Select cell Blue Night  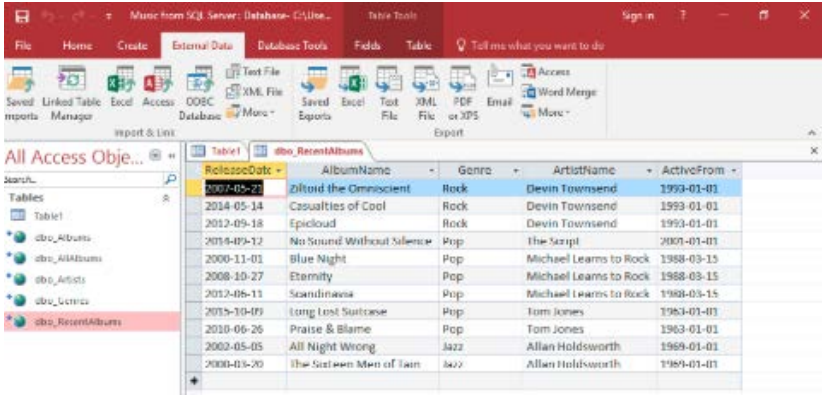[x=363, y=259]
